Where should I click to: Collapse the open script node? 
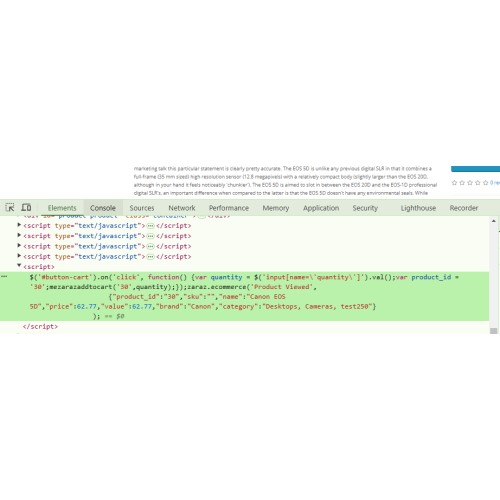[x=19, y=266]
